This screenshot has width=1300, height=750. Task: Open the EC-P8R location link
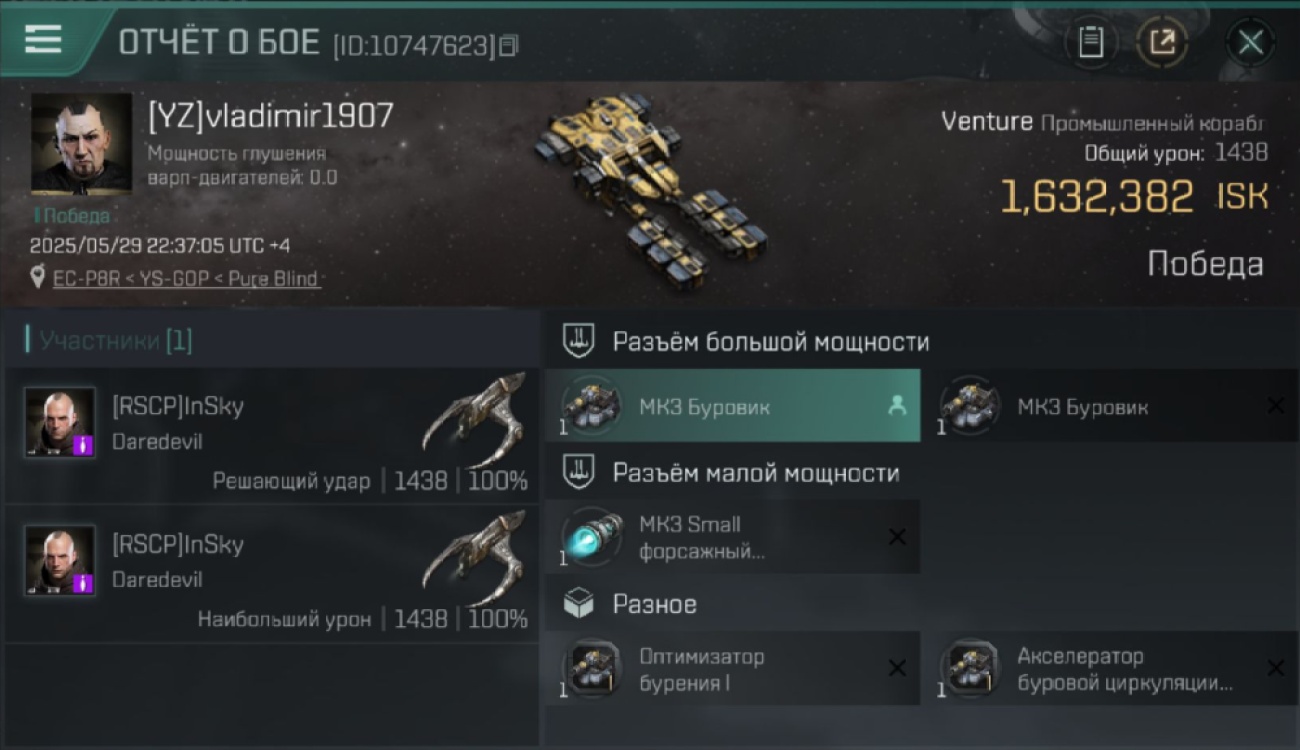186,278
